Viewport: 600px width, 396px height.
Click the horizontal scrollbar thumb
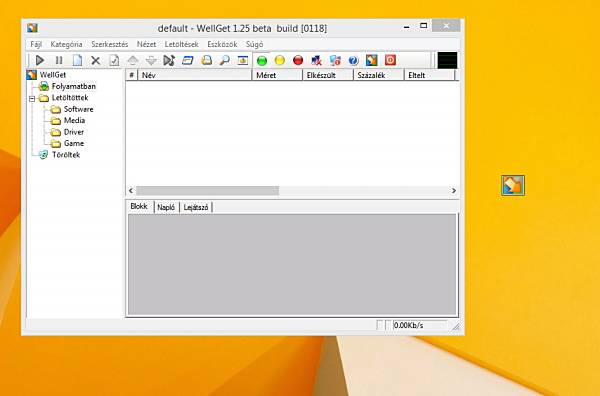(207, 191)
